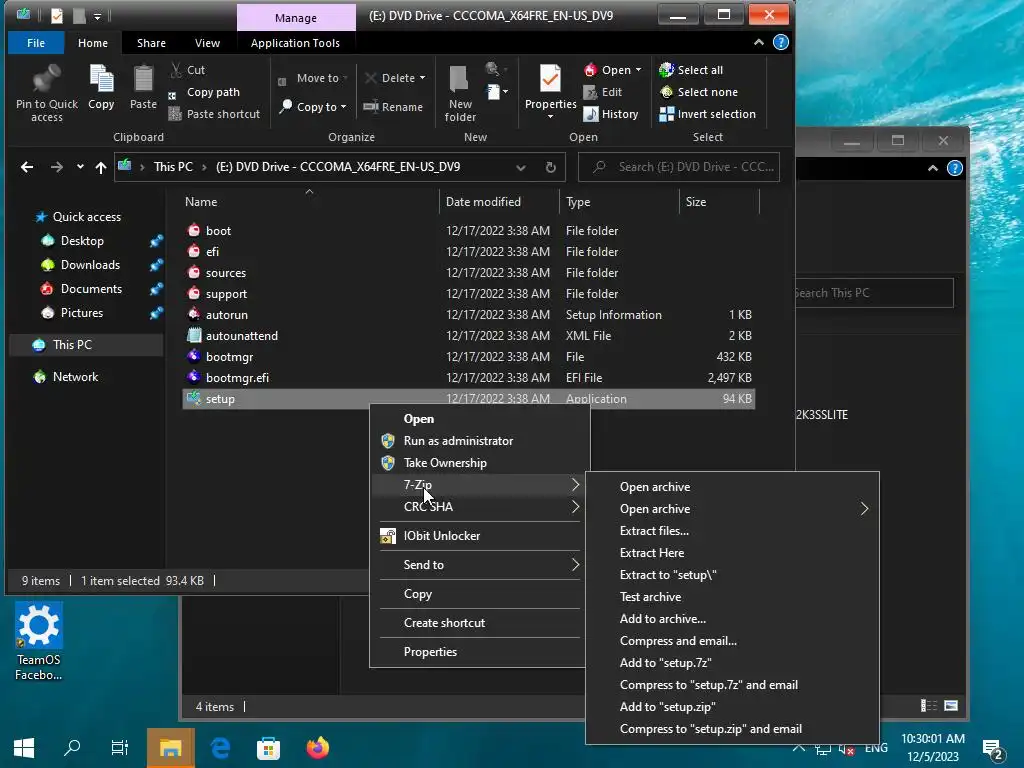Open the Application Tools tab
Image resolution: width=1024 pixels, height=768 pixels.
click(x=295, y=43)
